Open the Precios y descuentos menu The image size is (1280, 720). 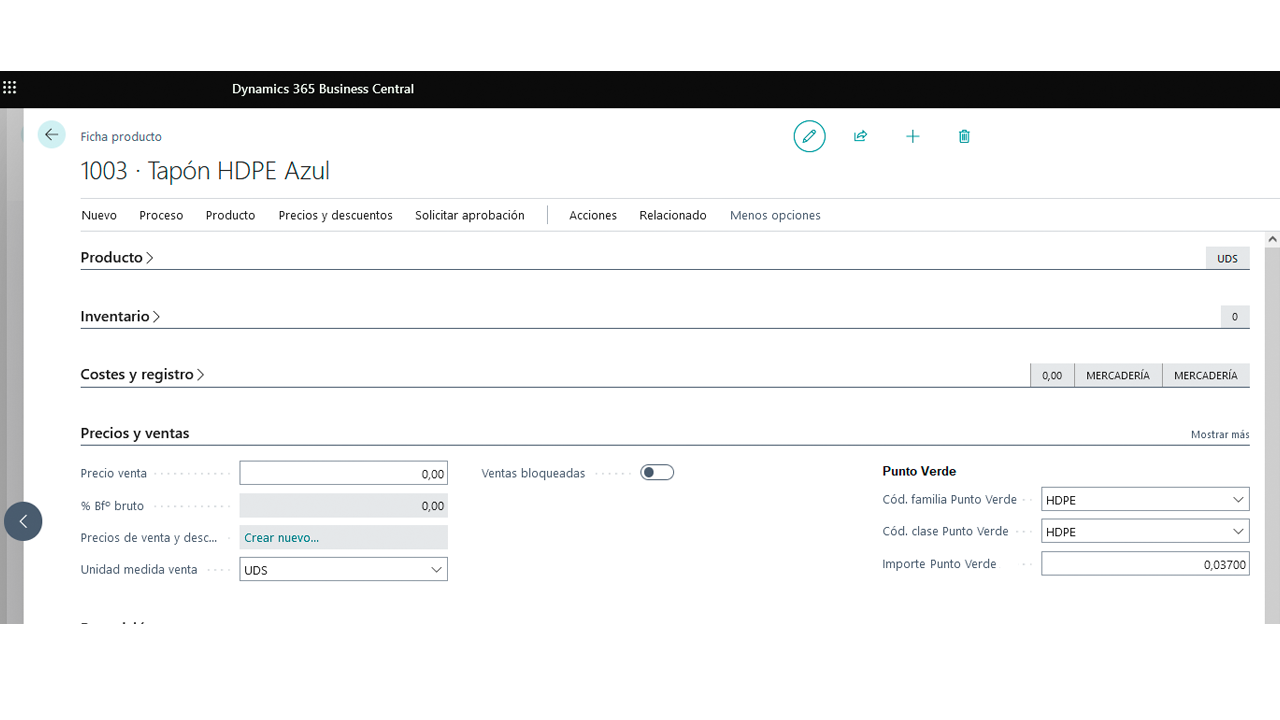335,215
